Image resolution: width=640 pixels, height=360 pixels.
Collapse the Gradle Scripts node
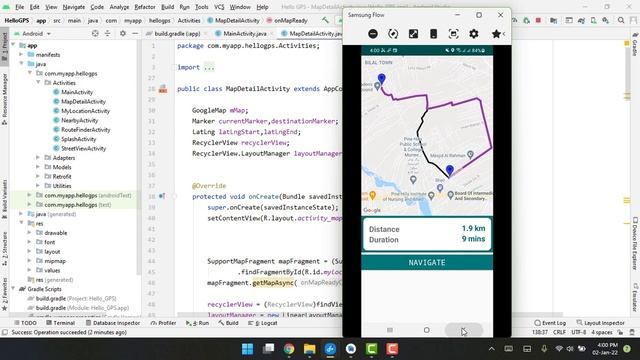tap(13, 289)
